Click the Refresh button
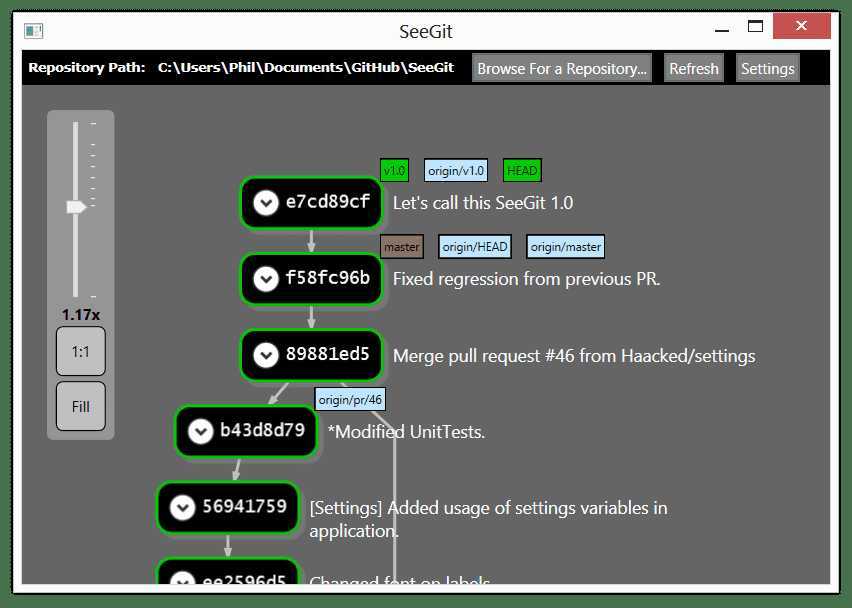The width and height of the screenshot is (852, 608). click(x=693, y=68)
